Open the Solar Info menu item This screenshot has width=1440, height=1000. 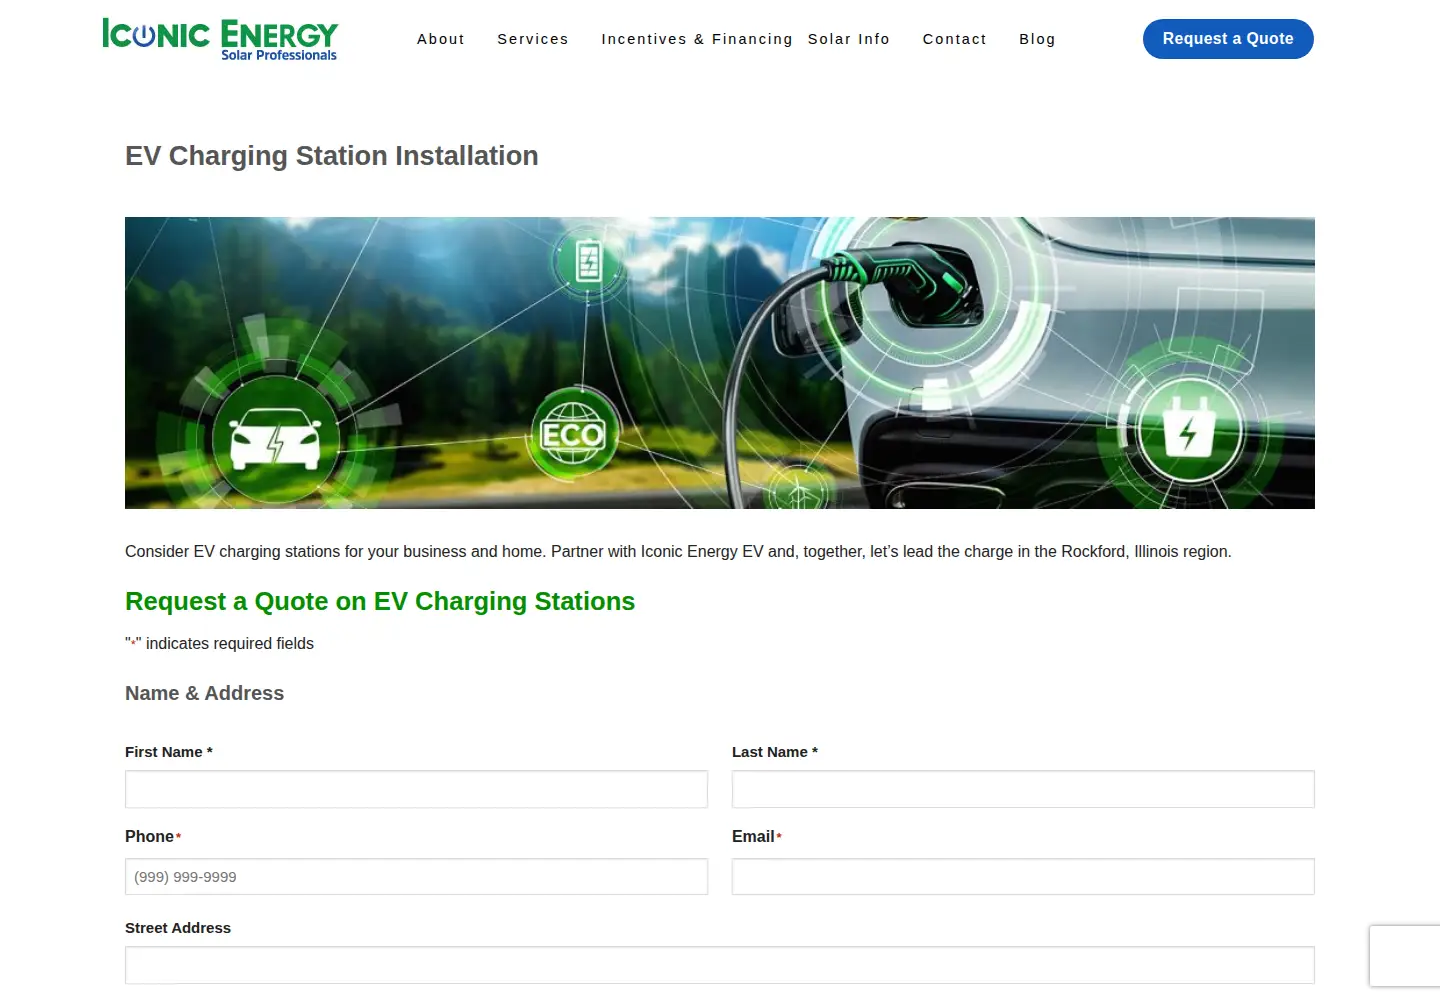click(x=849, y=39)
